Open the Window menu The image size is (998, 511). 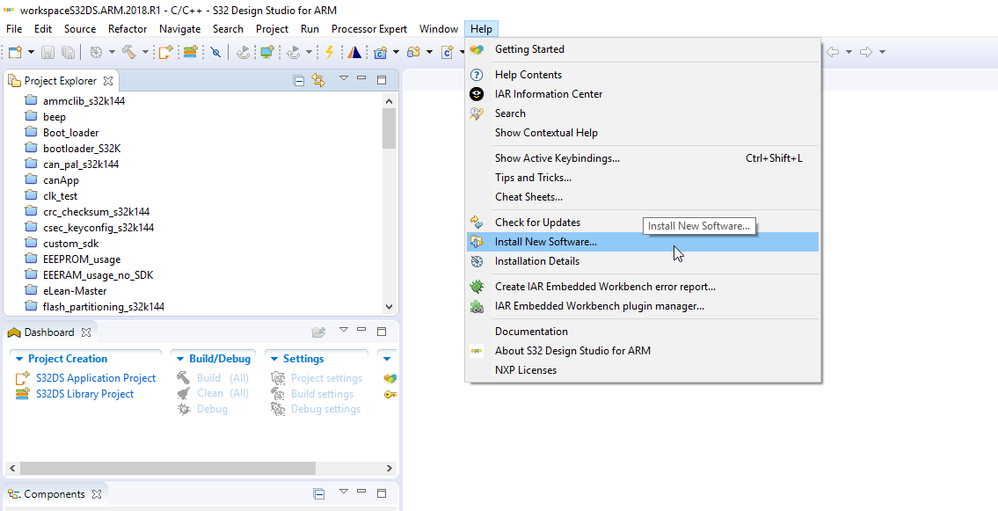click(x=439, y=29)
